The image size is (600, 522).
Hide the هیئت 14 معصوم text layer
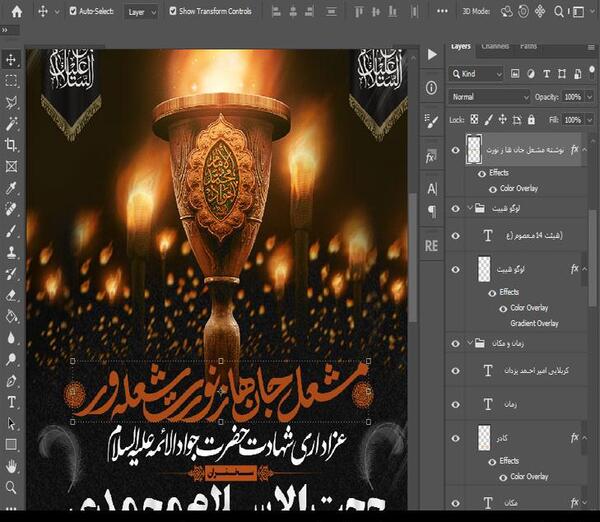455,236
